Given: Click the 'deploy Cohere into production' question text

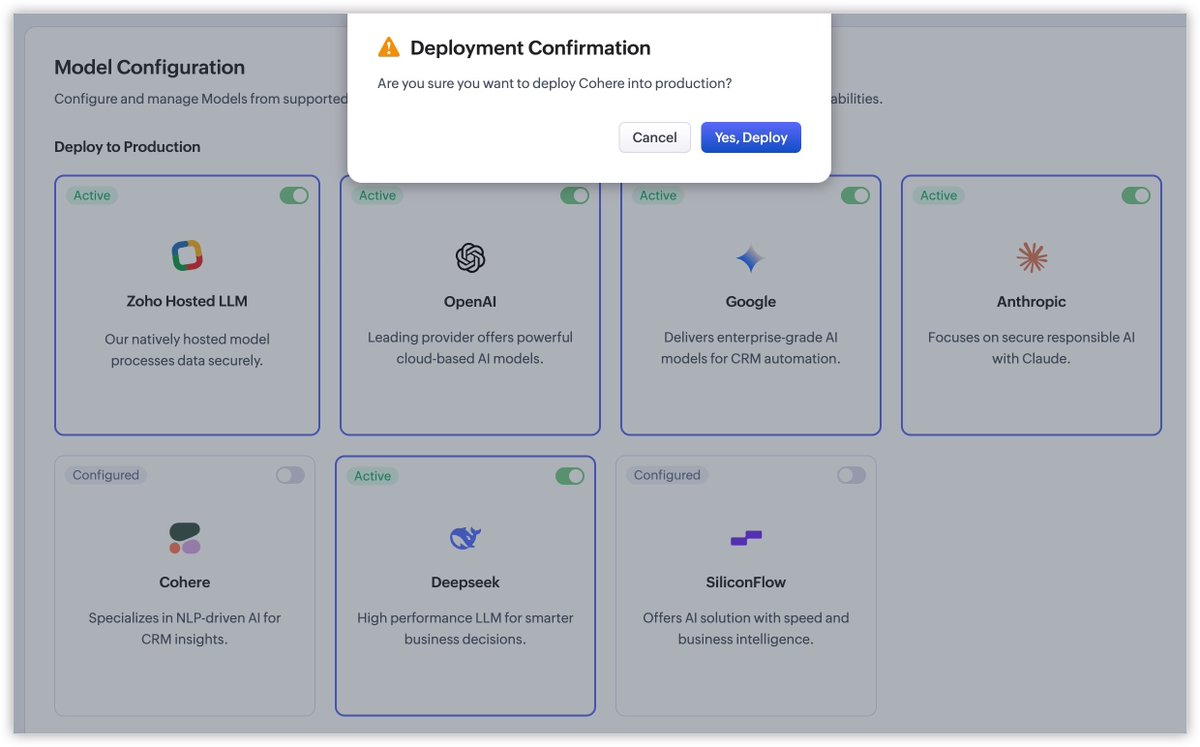Looking at the screenshot, I should pyautogui.click(x=555, y=84).
